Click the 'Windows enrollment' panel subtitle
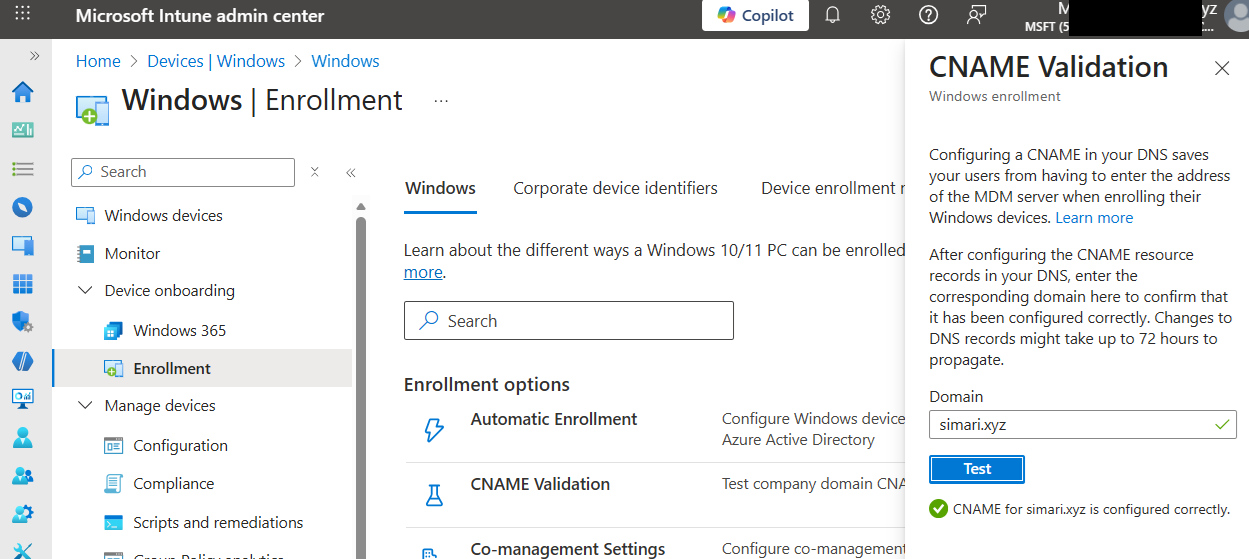The height and width of the screenshot is (559, 1249). (x=995, y=97)
